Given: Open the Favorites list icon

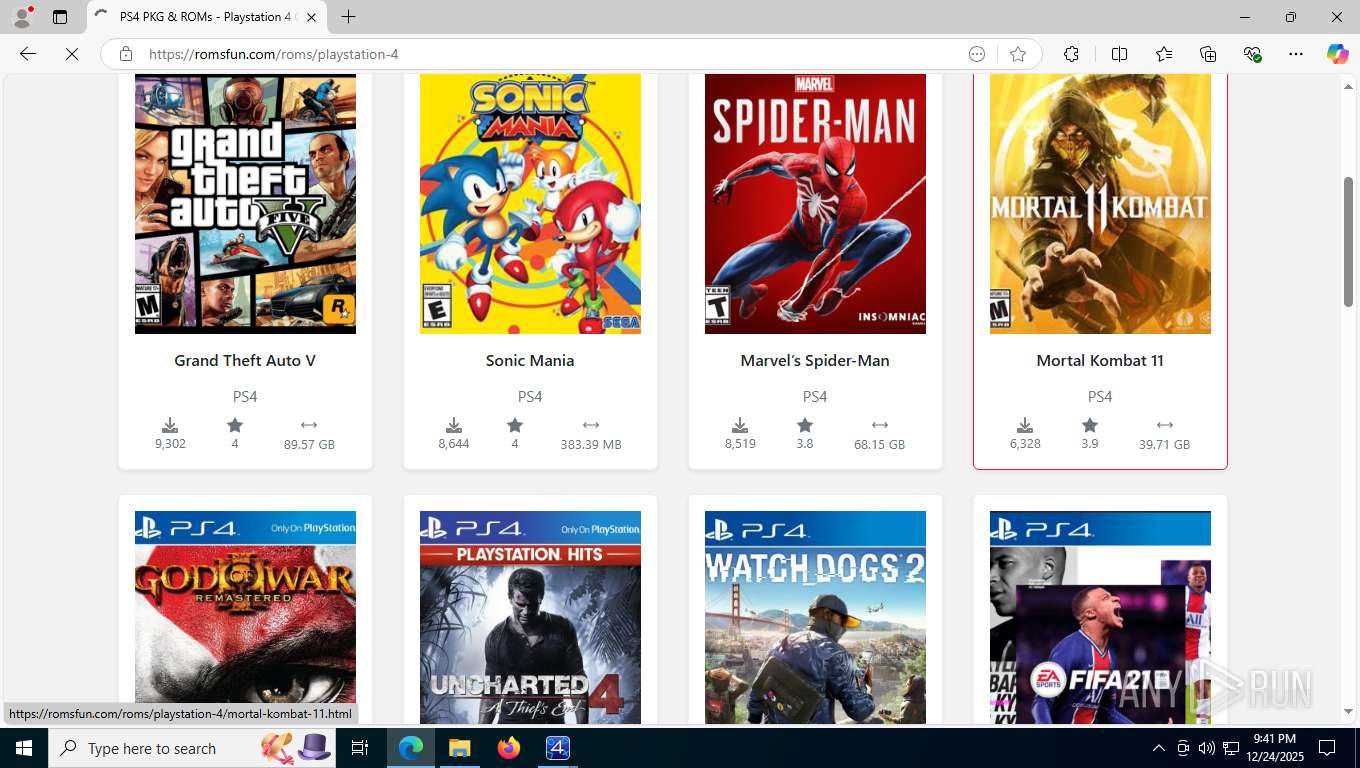Looking at the screenshot, I should point(1164,54).
